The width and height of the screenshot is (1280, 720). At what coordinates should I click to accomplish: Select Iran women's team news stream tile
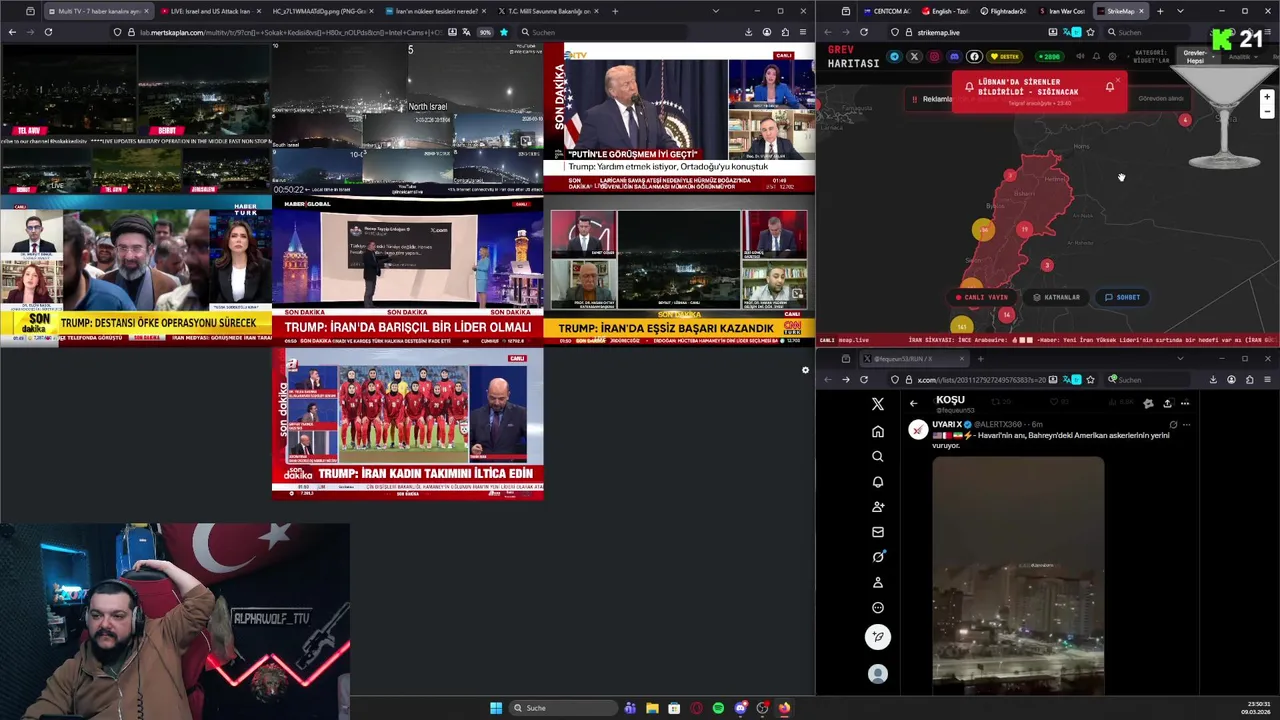[408, 424]
